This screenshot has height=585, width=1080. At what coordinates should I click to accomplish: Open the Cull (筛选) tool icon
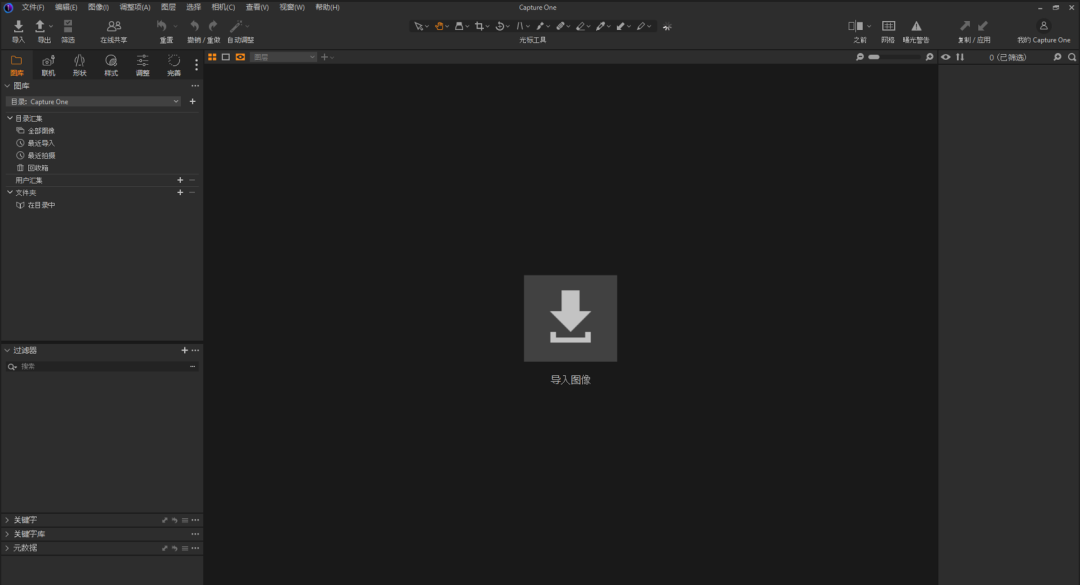click(x=68, y=26)
